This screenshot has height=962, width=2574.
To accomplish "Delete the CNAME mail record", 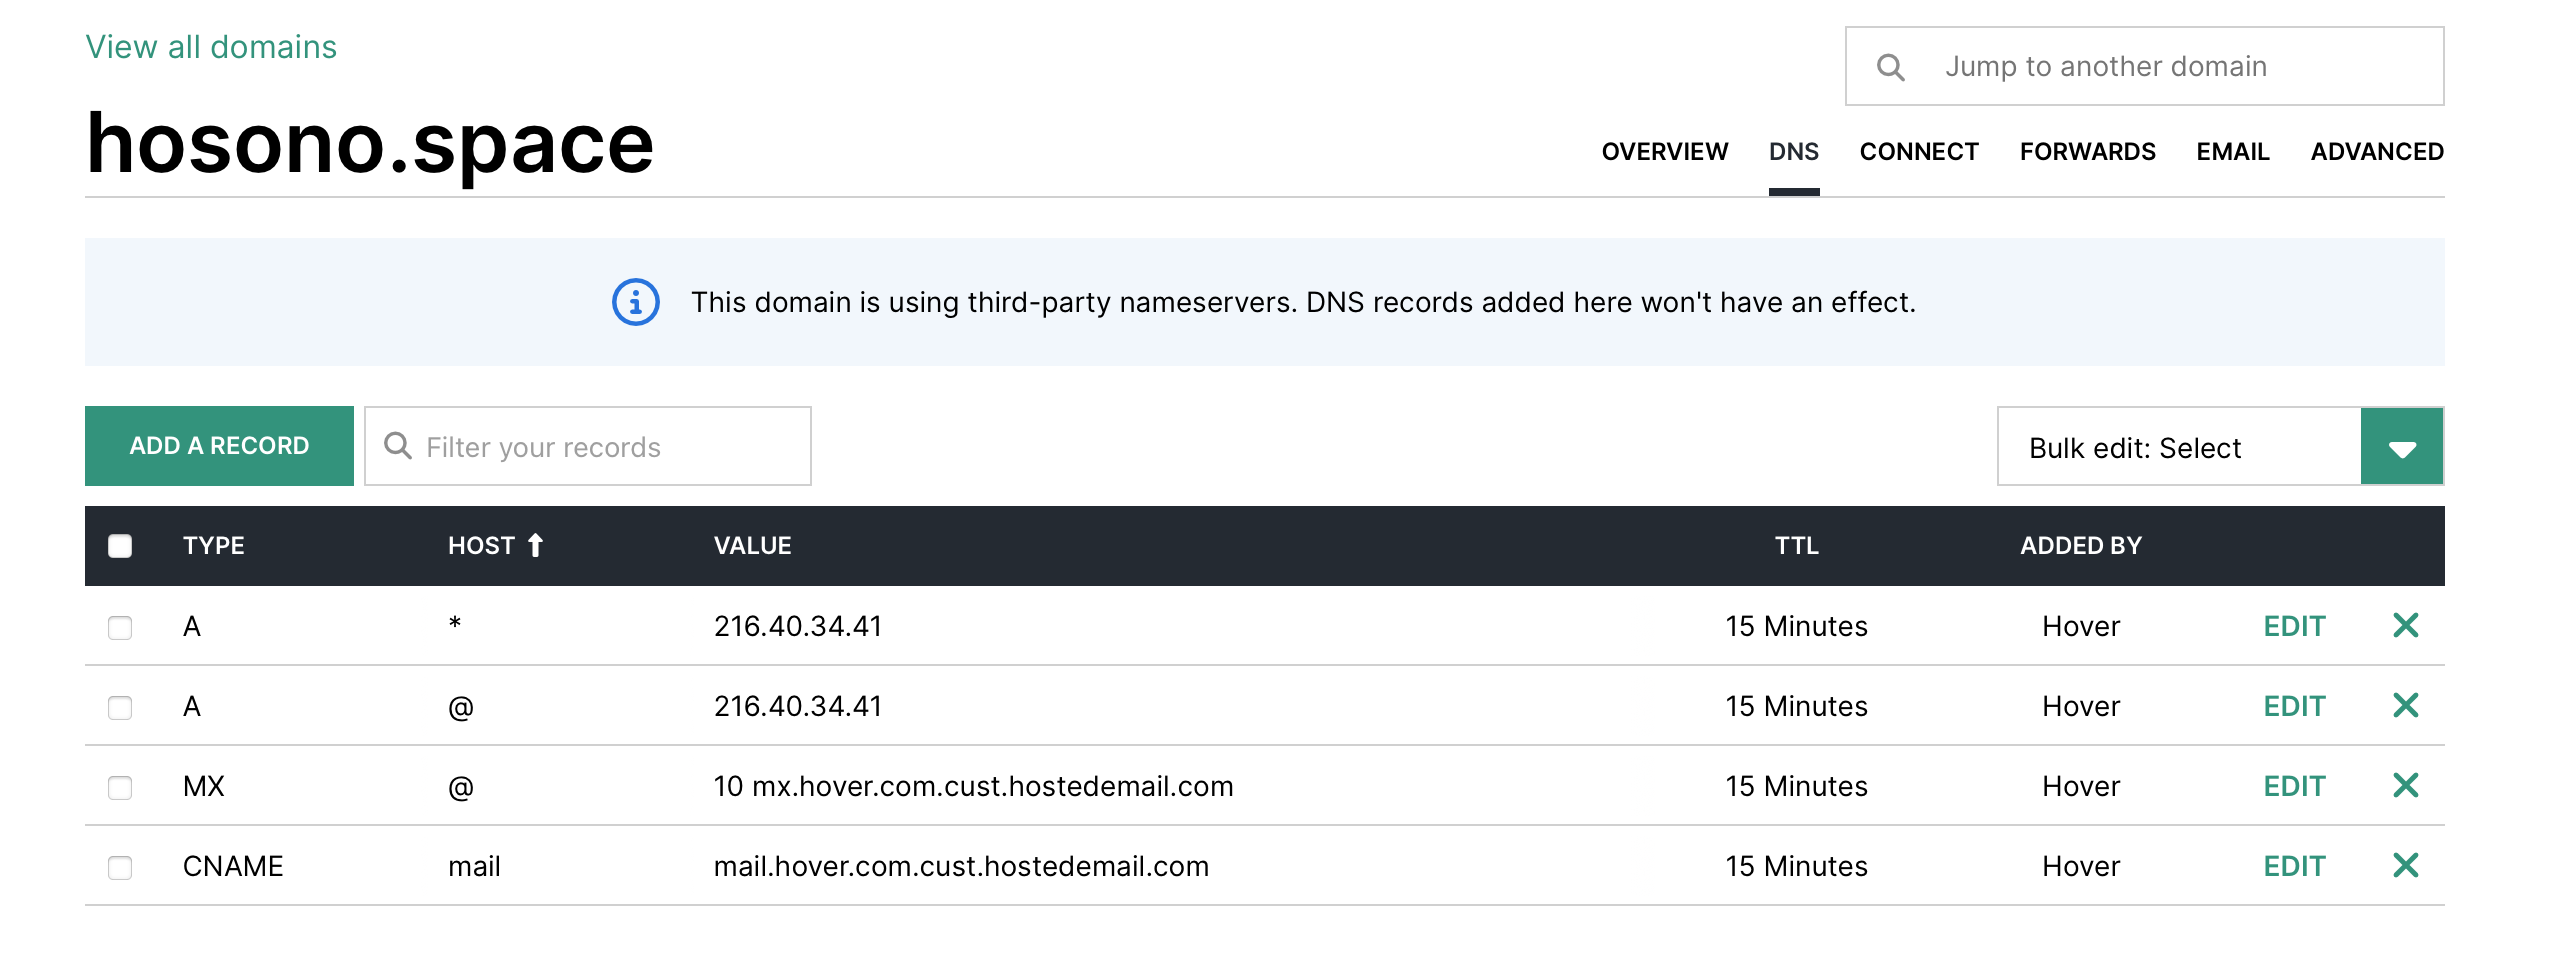I will tap(2405, 866).
